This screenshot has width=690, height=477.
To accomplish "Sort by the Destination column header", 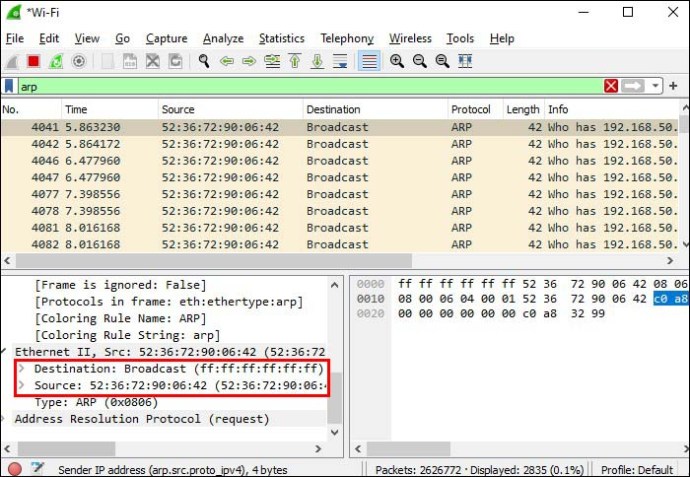I will click(x=375, y=109).
